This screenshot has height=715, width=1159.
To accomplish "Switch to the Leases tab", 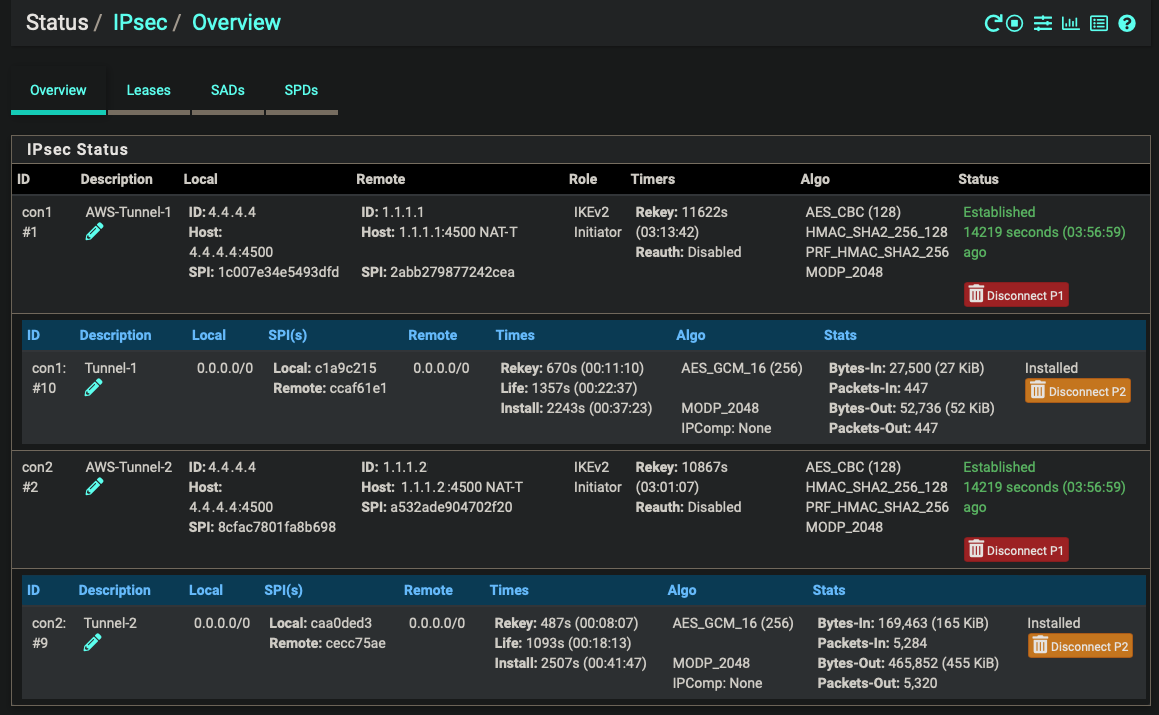I will pos(148,90).
